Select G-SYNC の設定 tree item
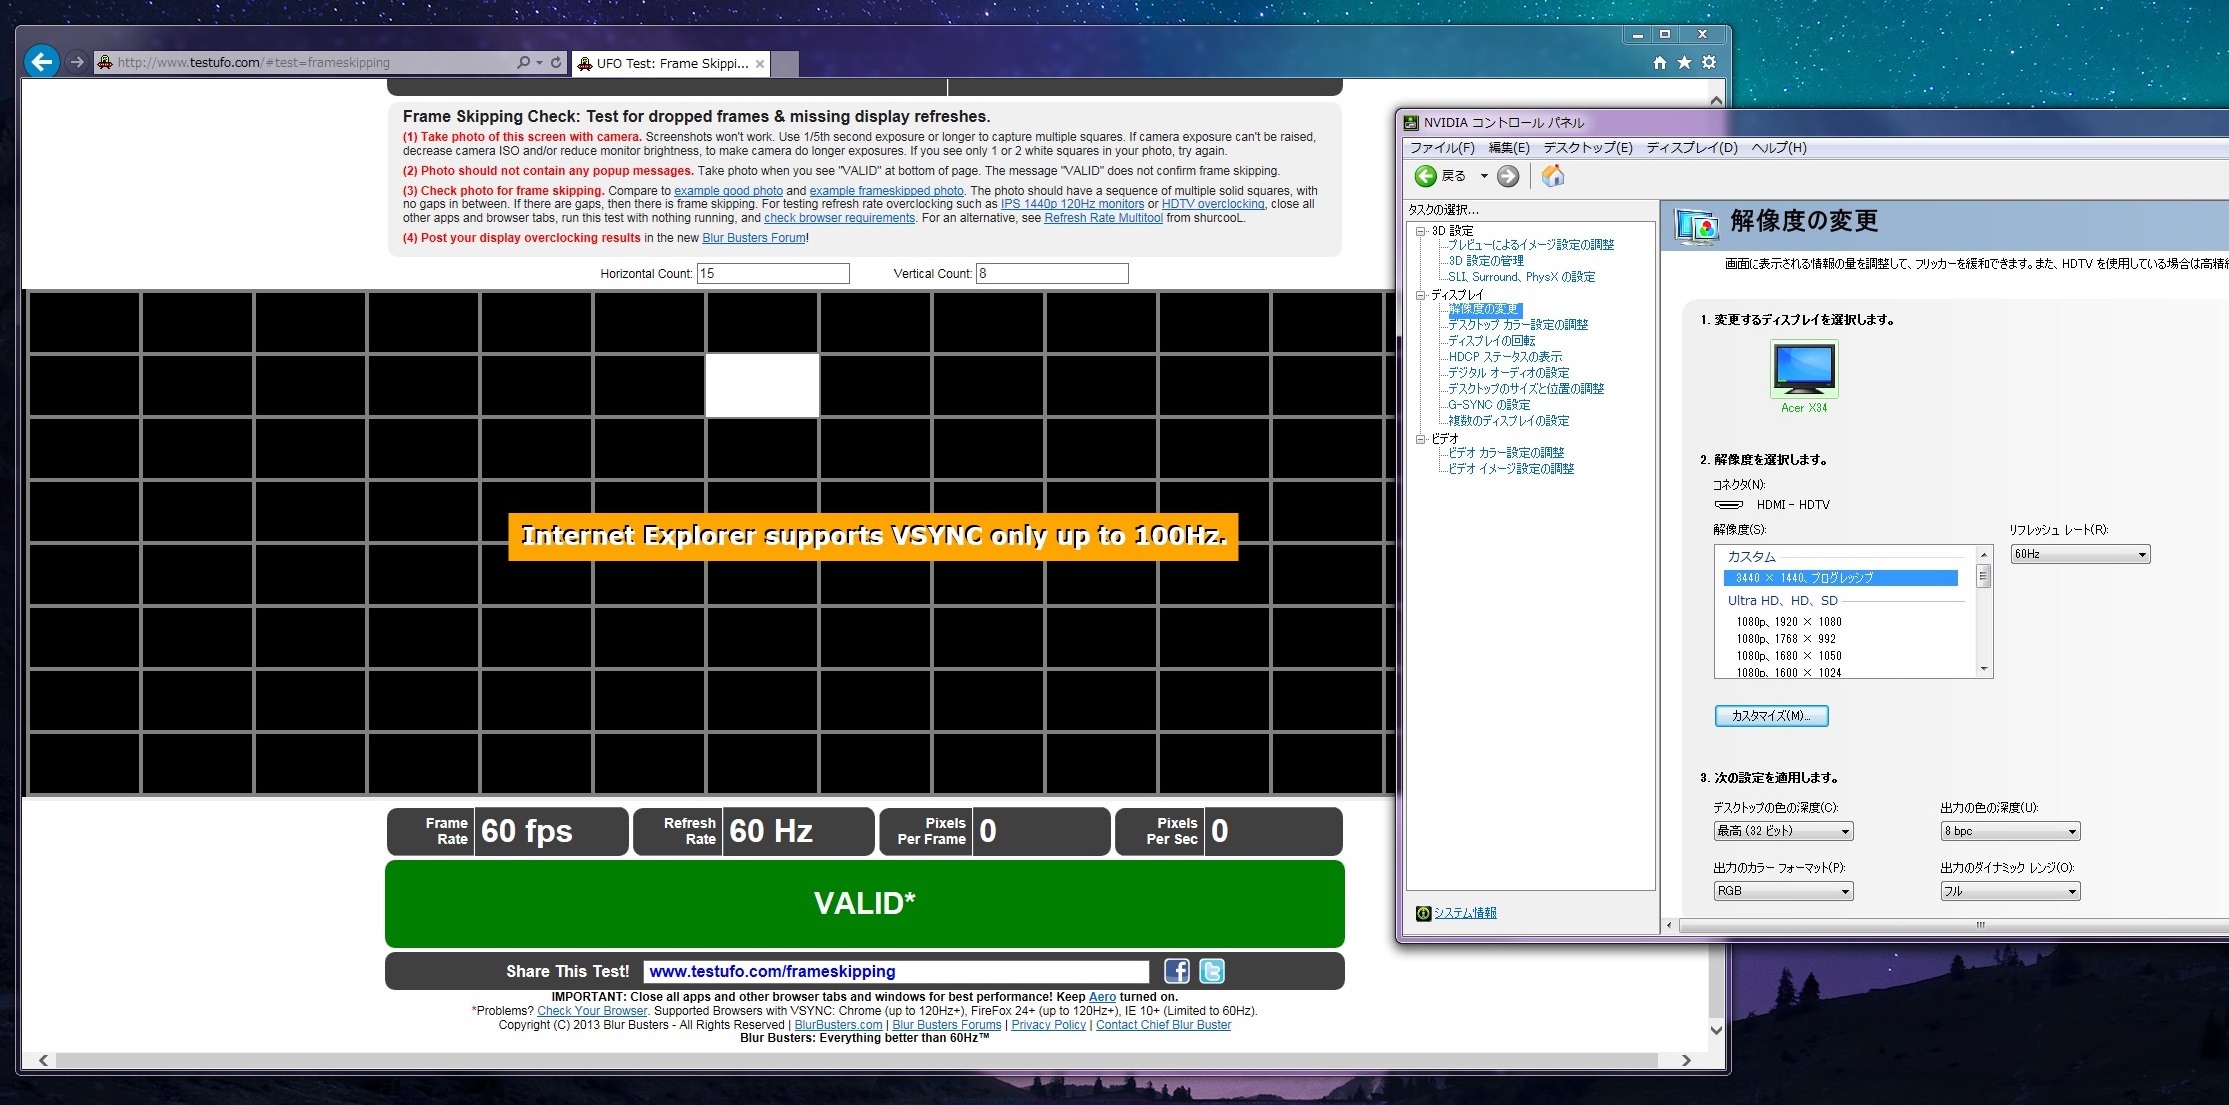The image size is (2229, 1105). pyautogui.click(x=1489, y=405)
